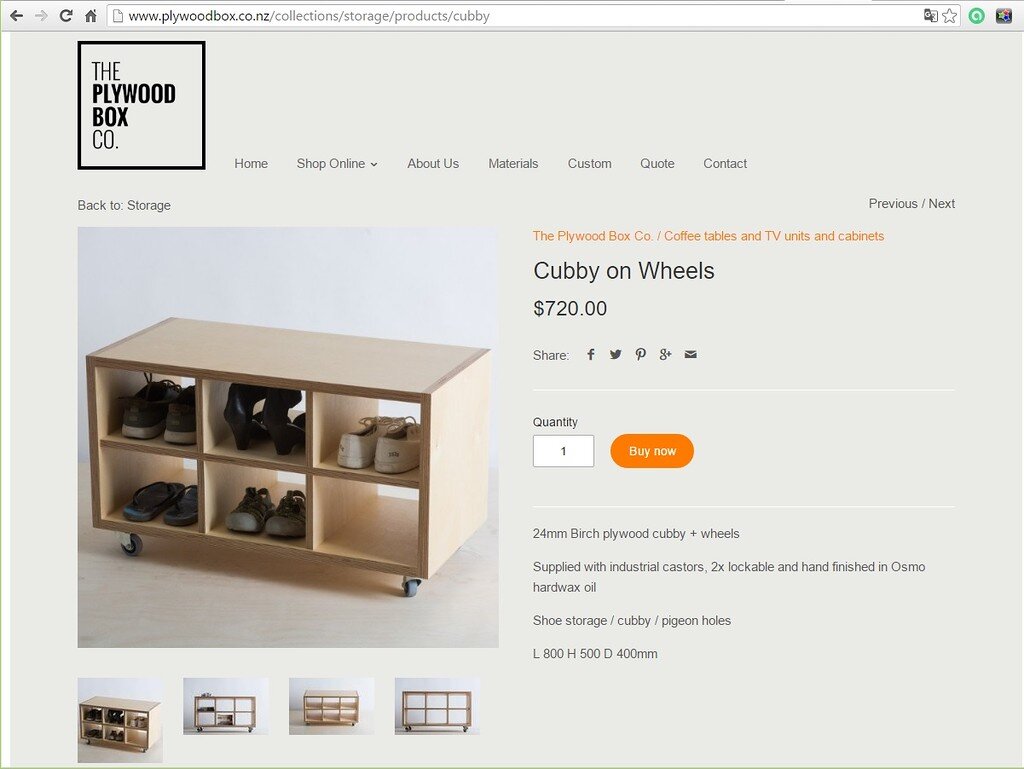
Task: Click browser back arrow
Action: coord(16,16)
